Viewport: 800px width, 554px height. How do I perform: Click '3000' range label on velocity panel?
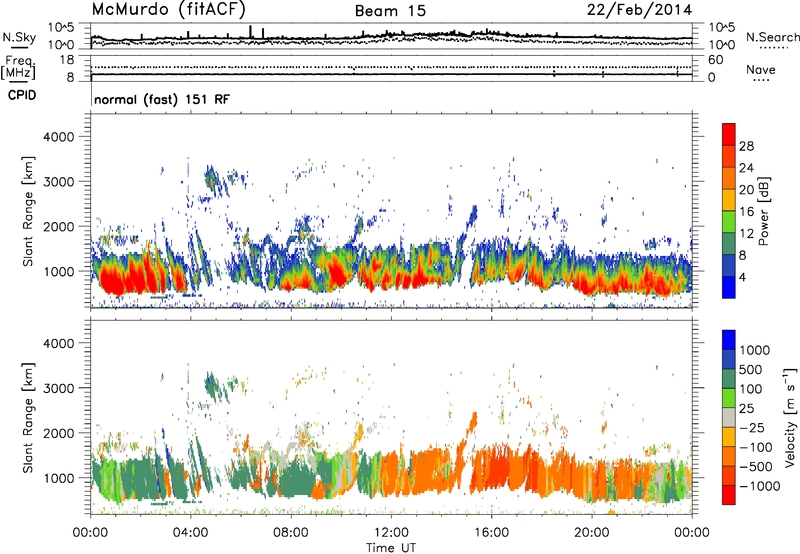tap(59, 388)
